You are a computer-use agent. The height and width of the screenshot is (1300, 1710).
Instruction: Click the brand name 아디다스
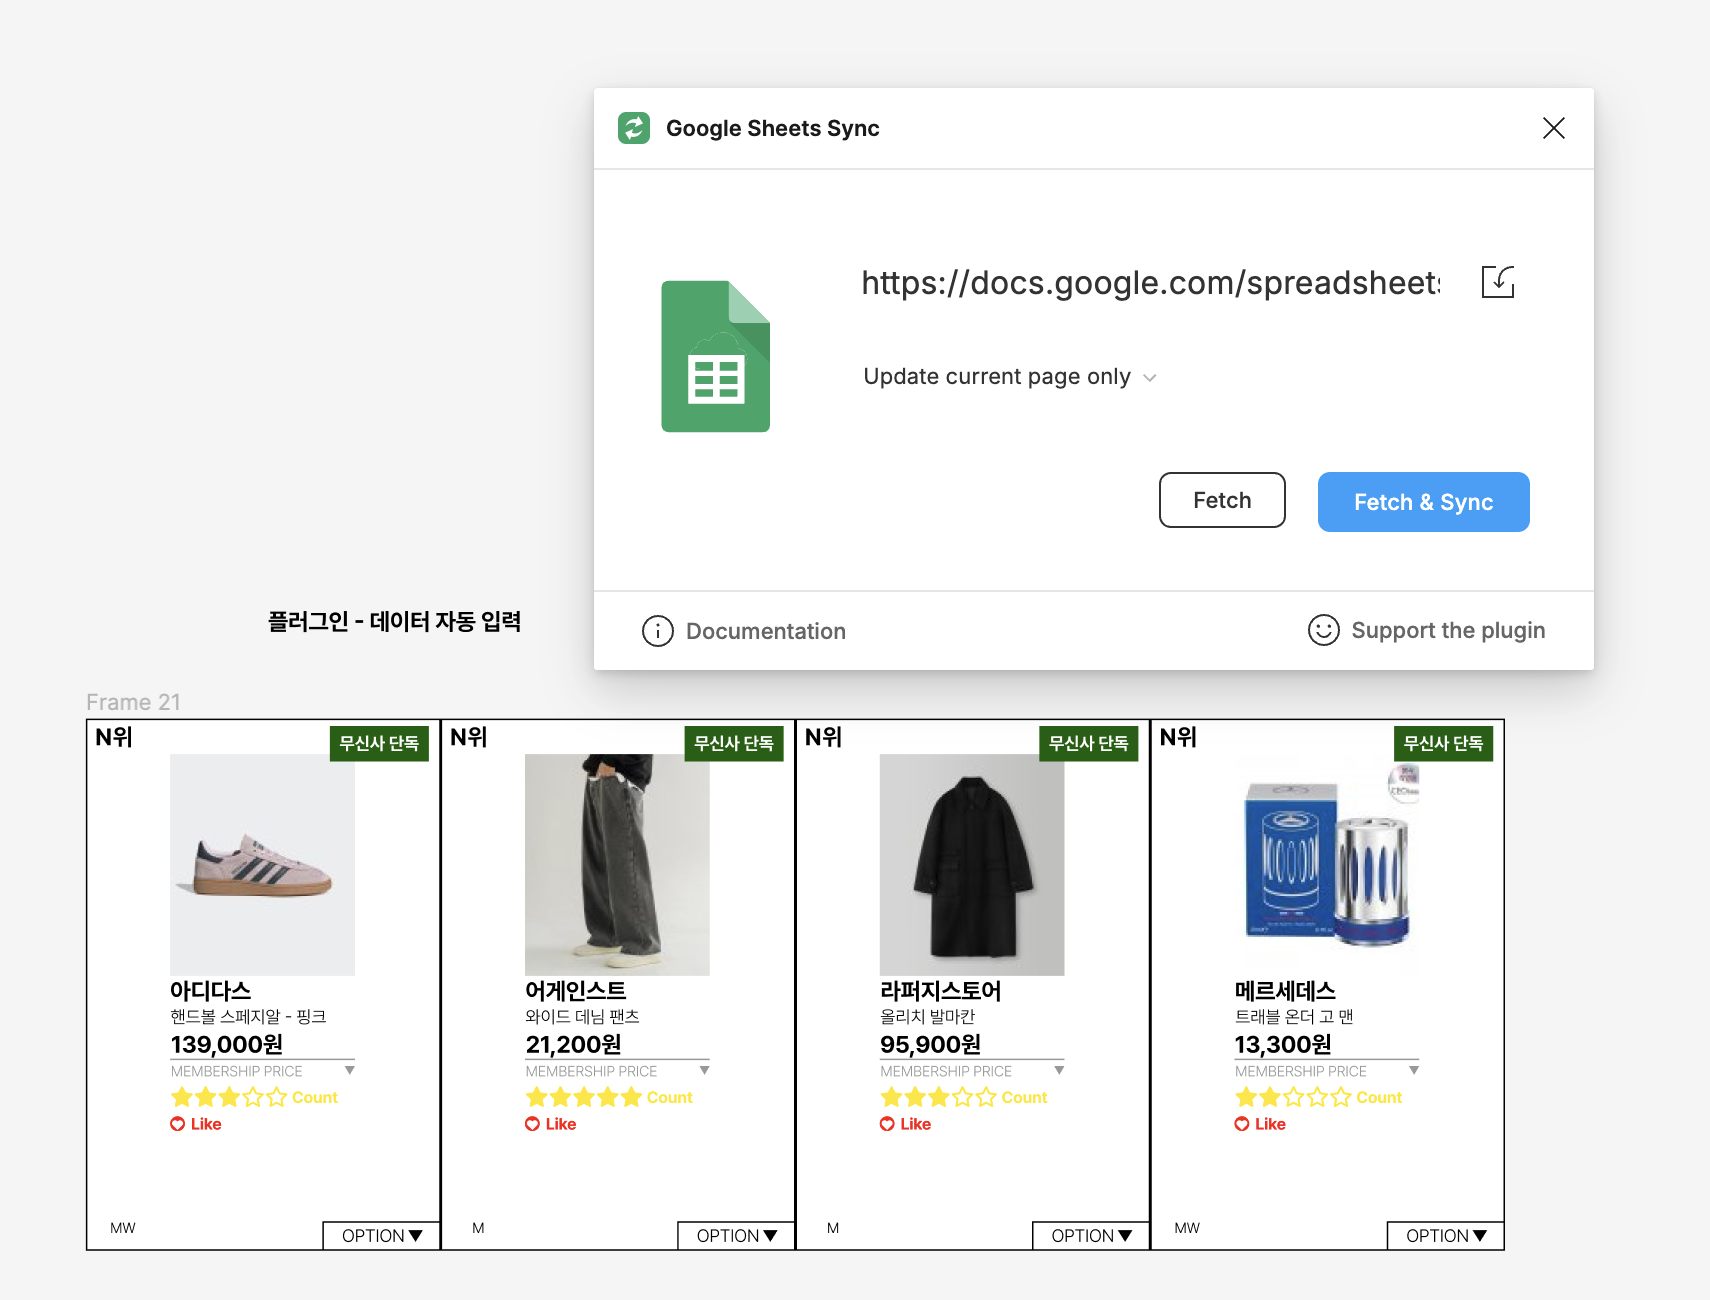tap(210, 991)
